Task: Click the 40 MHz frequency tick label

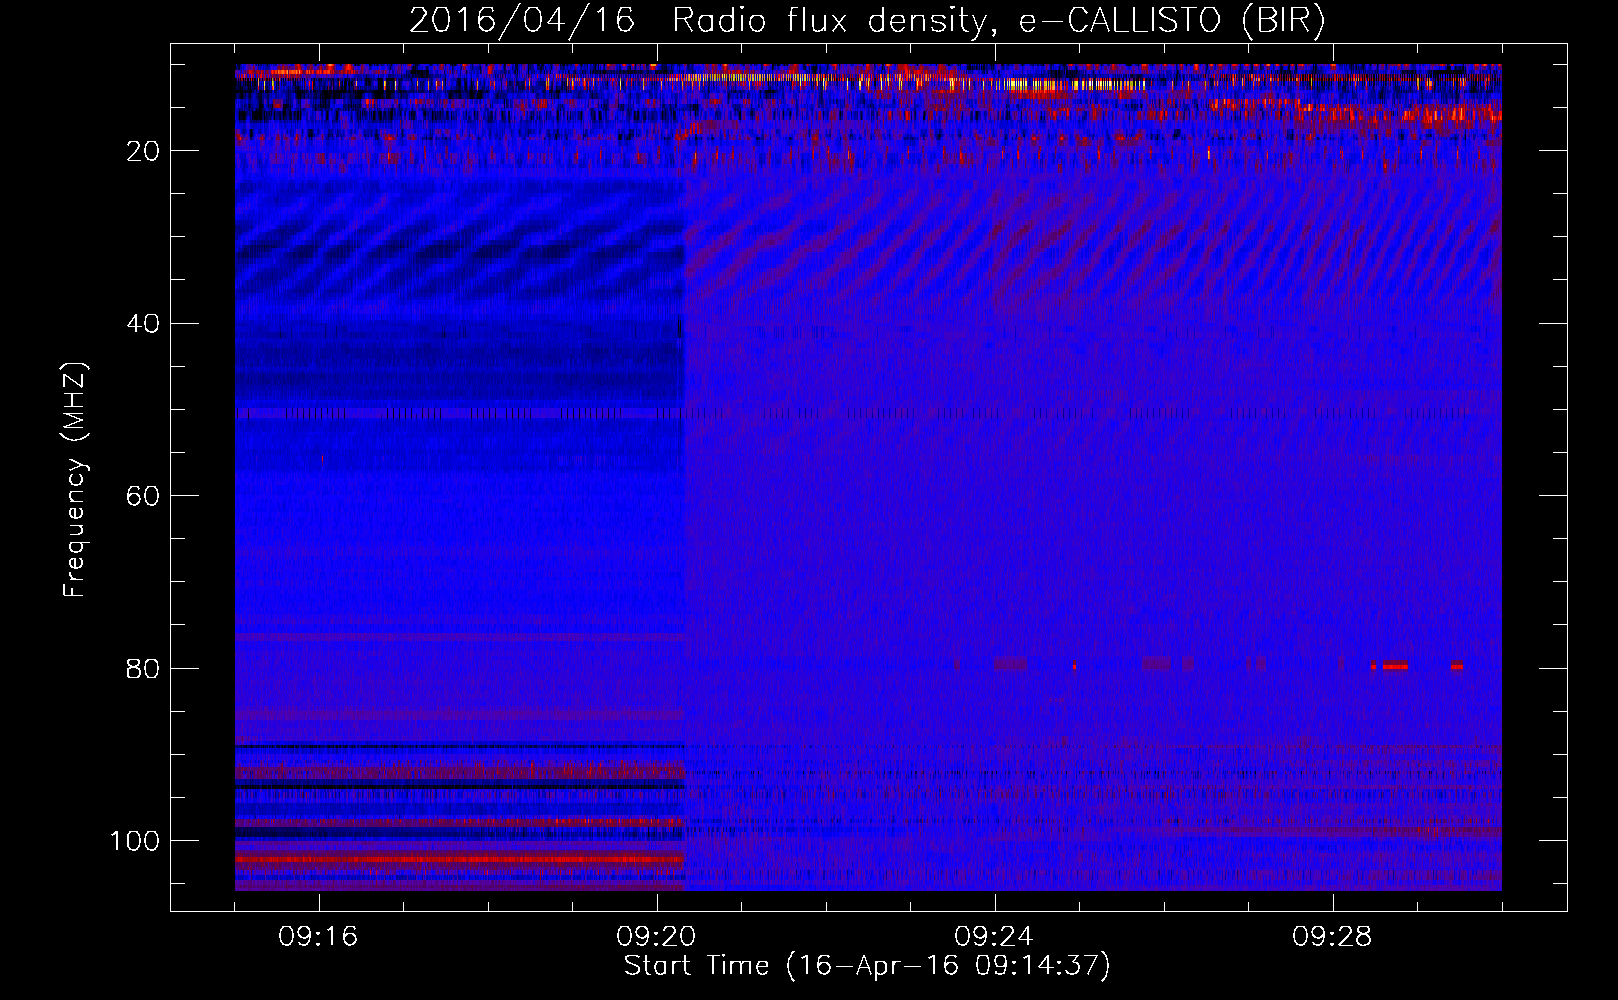Action: tap(143, 324)
